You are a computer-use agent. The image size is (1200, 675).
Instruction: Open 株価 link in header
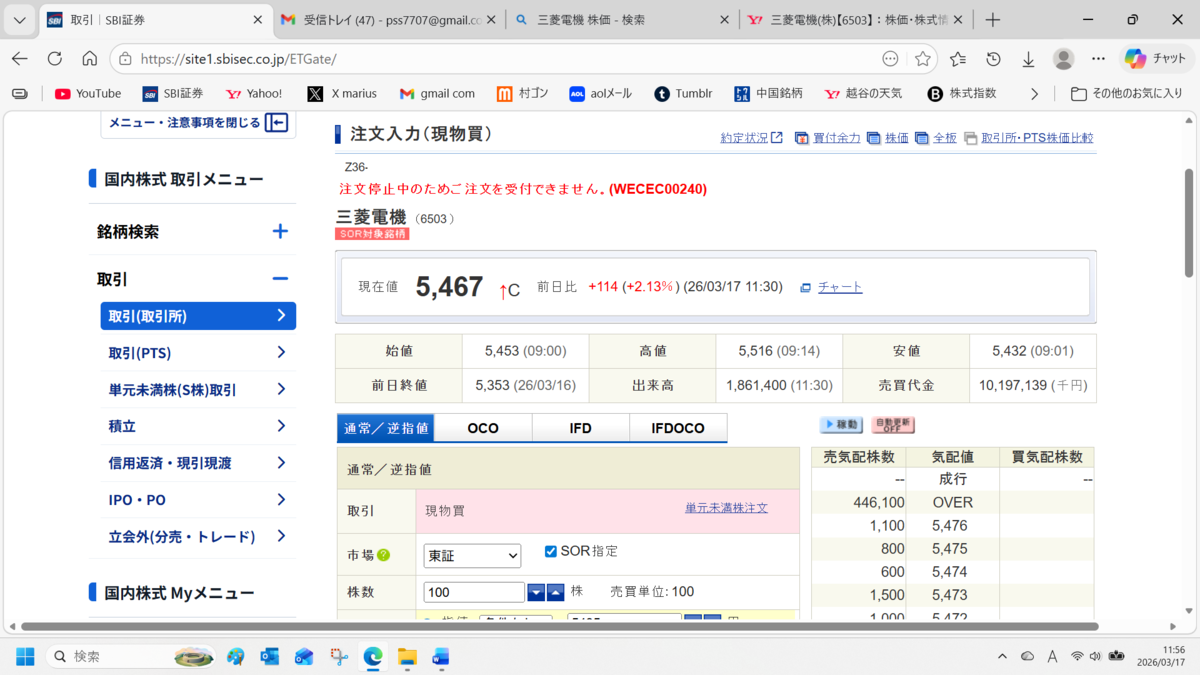pyautogui.click(x=896, y=138)
